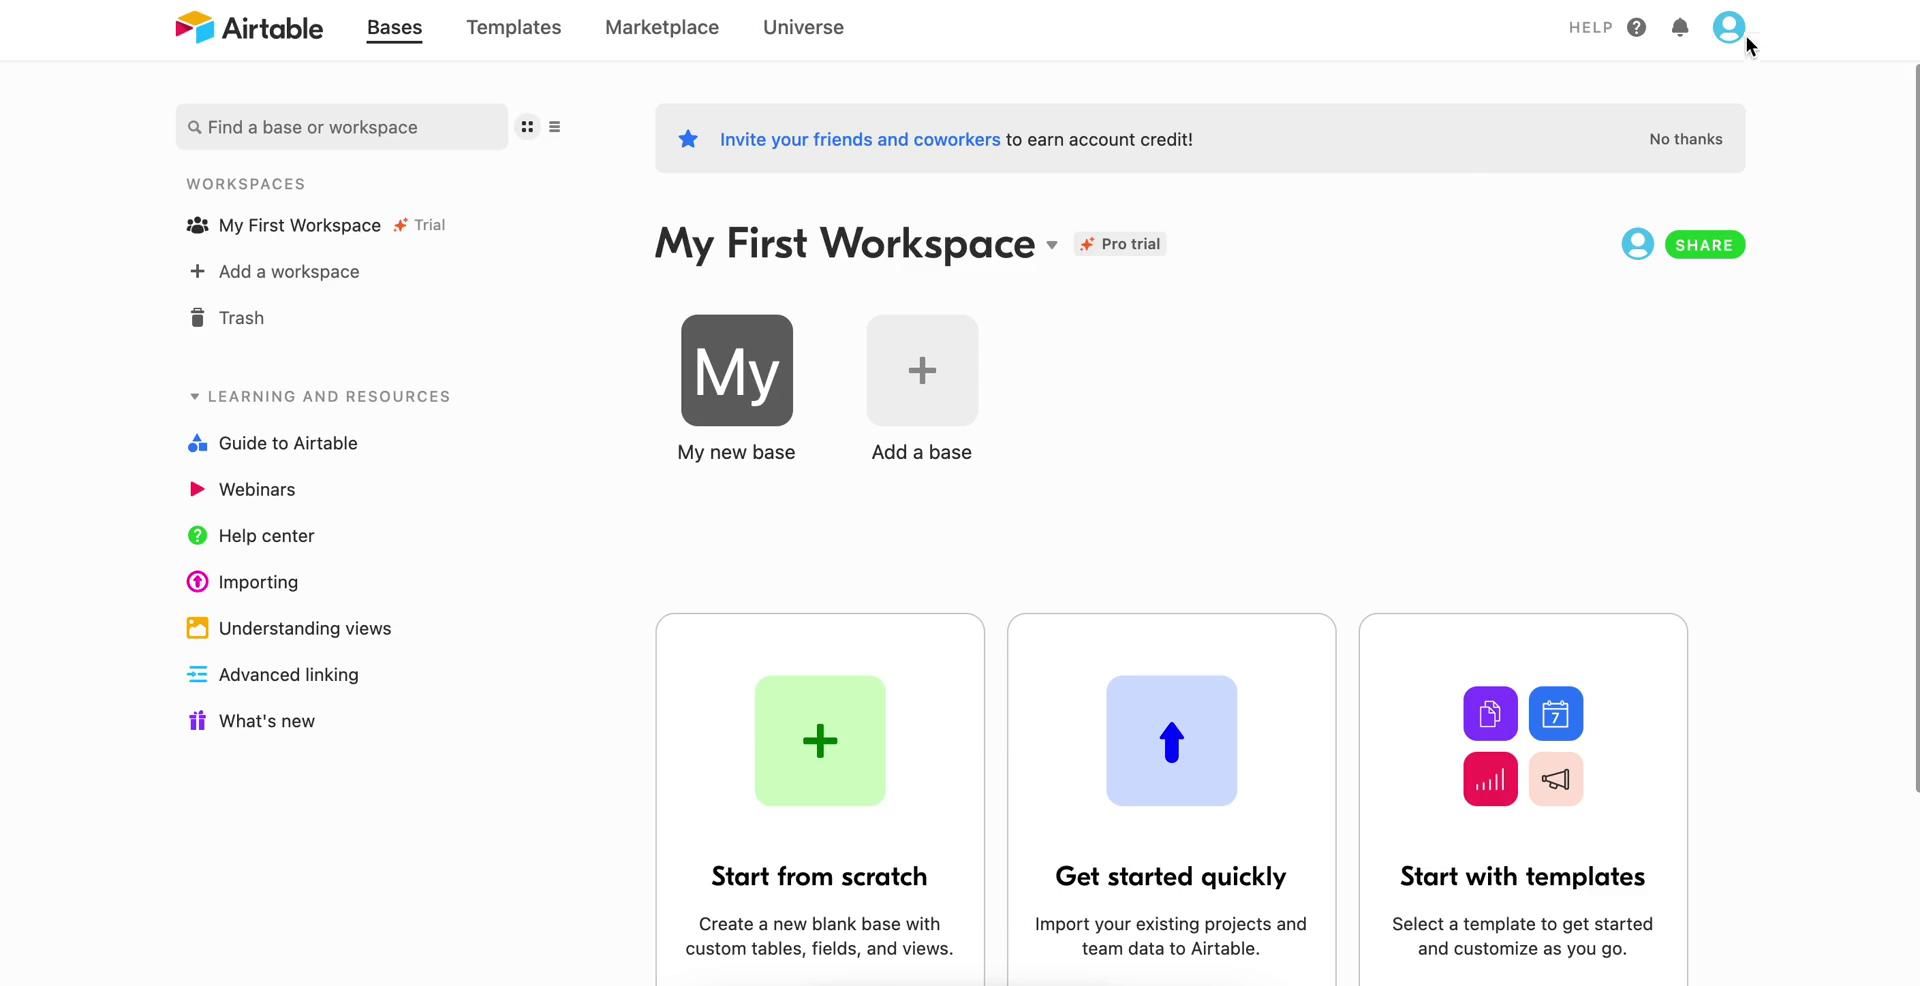Click the Trial badge beside My First Workspace
This screenshot has height=986, width=1920.
pos(419,225)
